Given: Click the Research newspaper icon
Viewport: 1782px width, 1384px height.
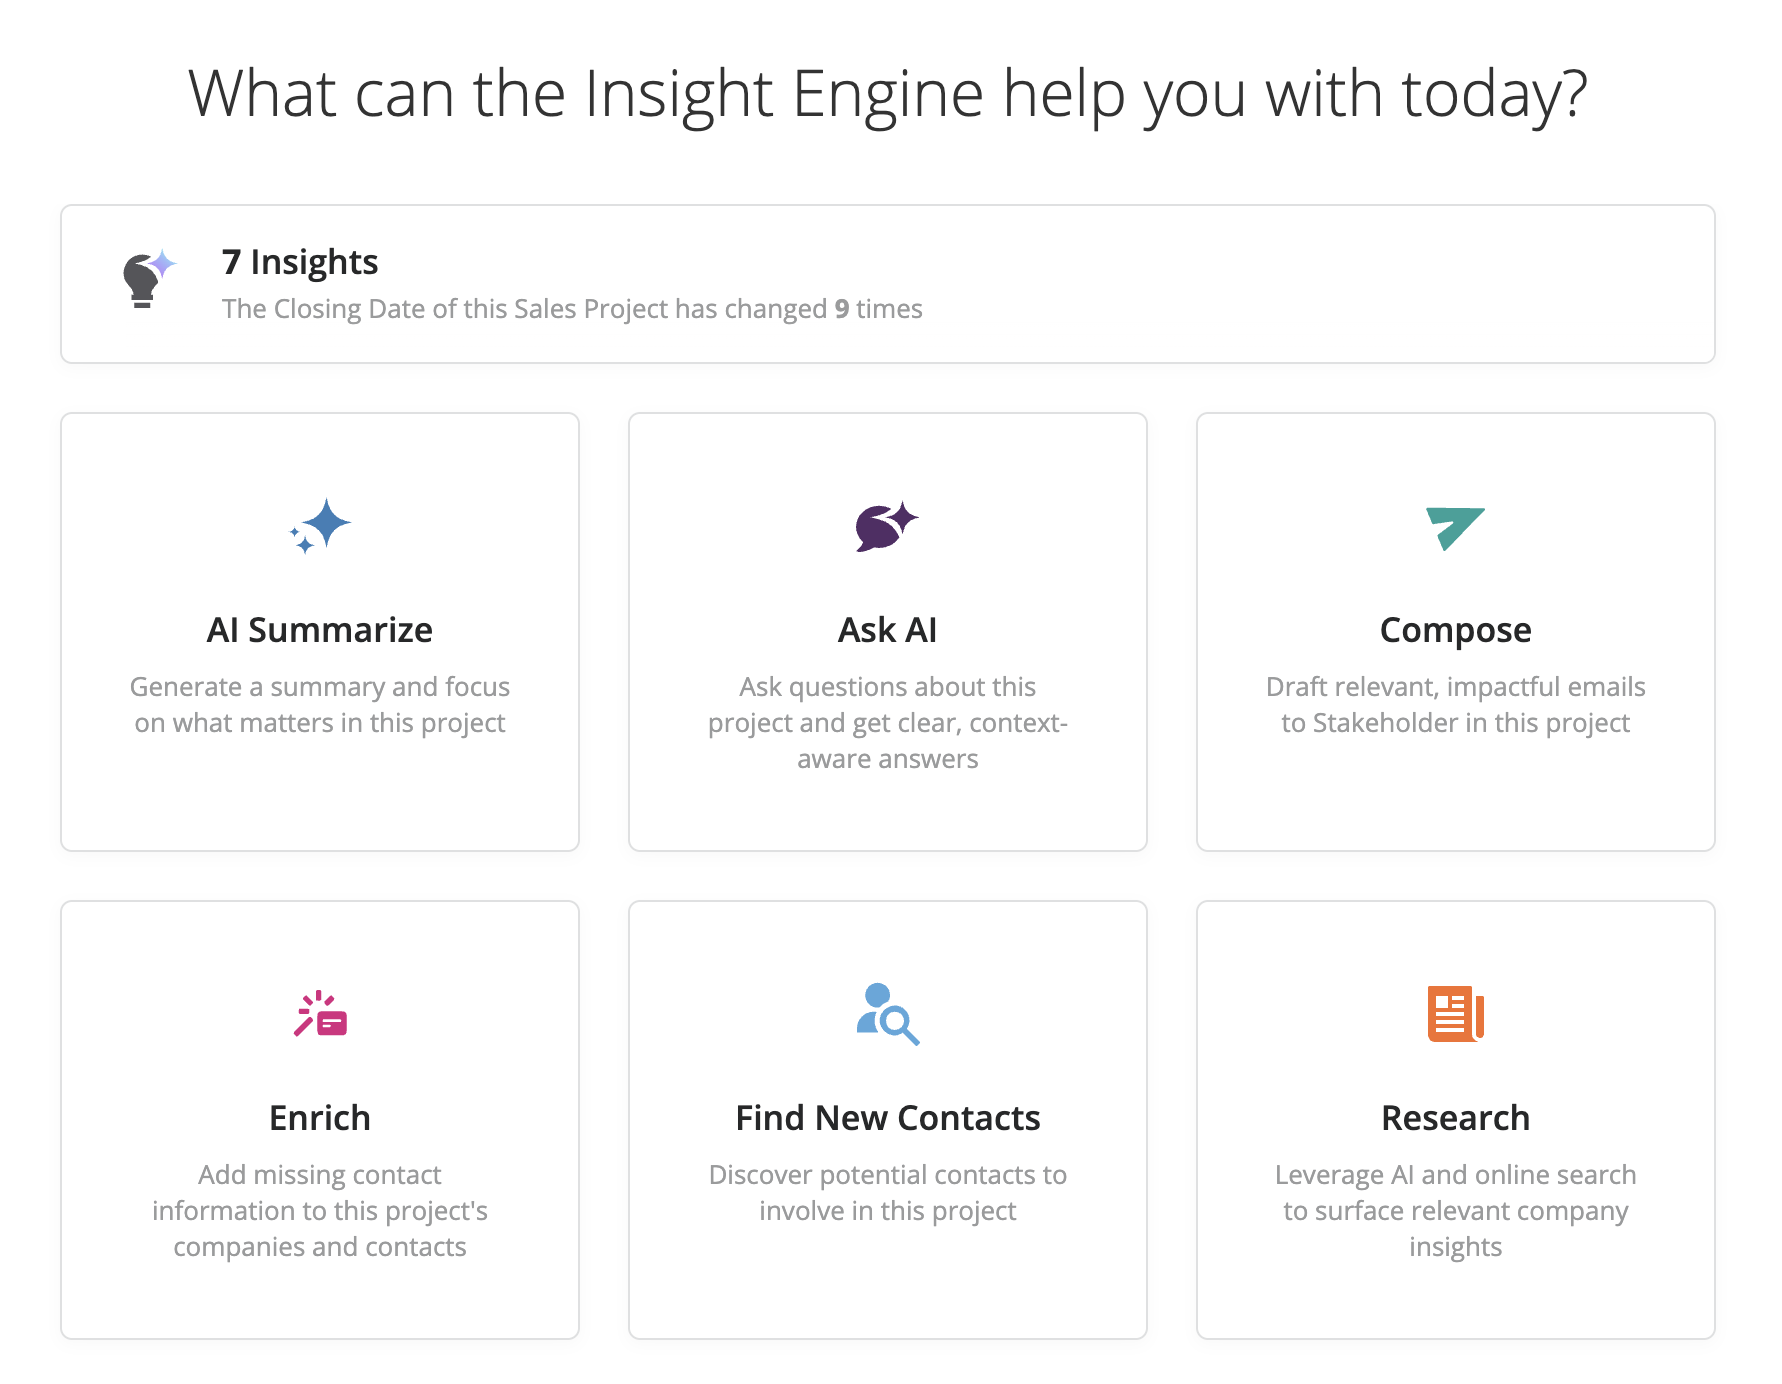Looking at the screenshot, I should click(x=1455, y=1014).
